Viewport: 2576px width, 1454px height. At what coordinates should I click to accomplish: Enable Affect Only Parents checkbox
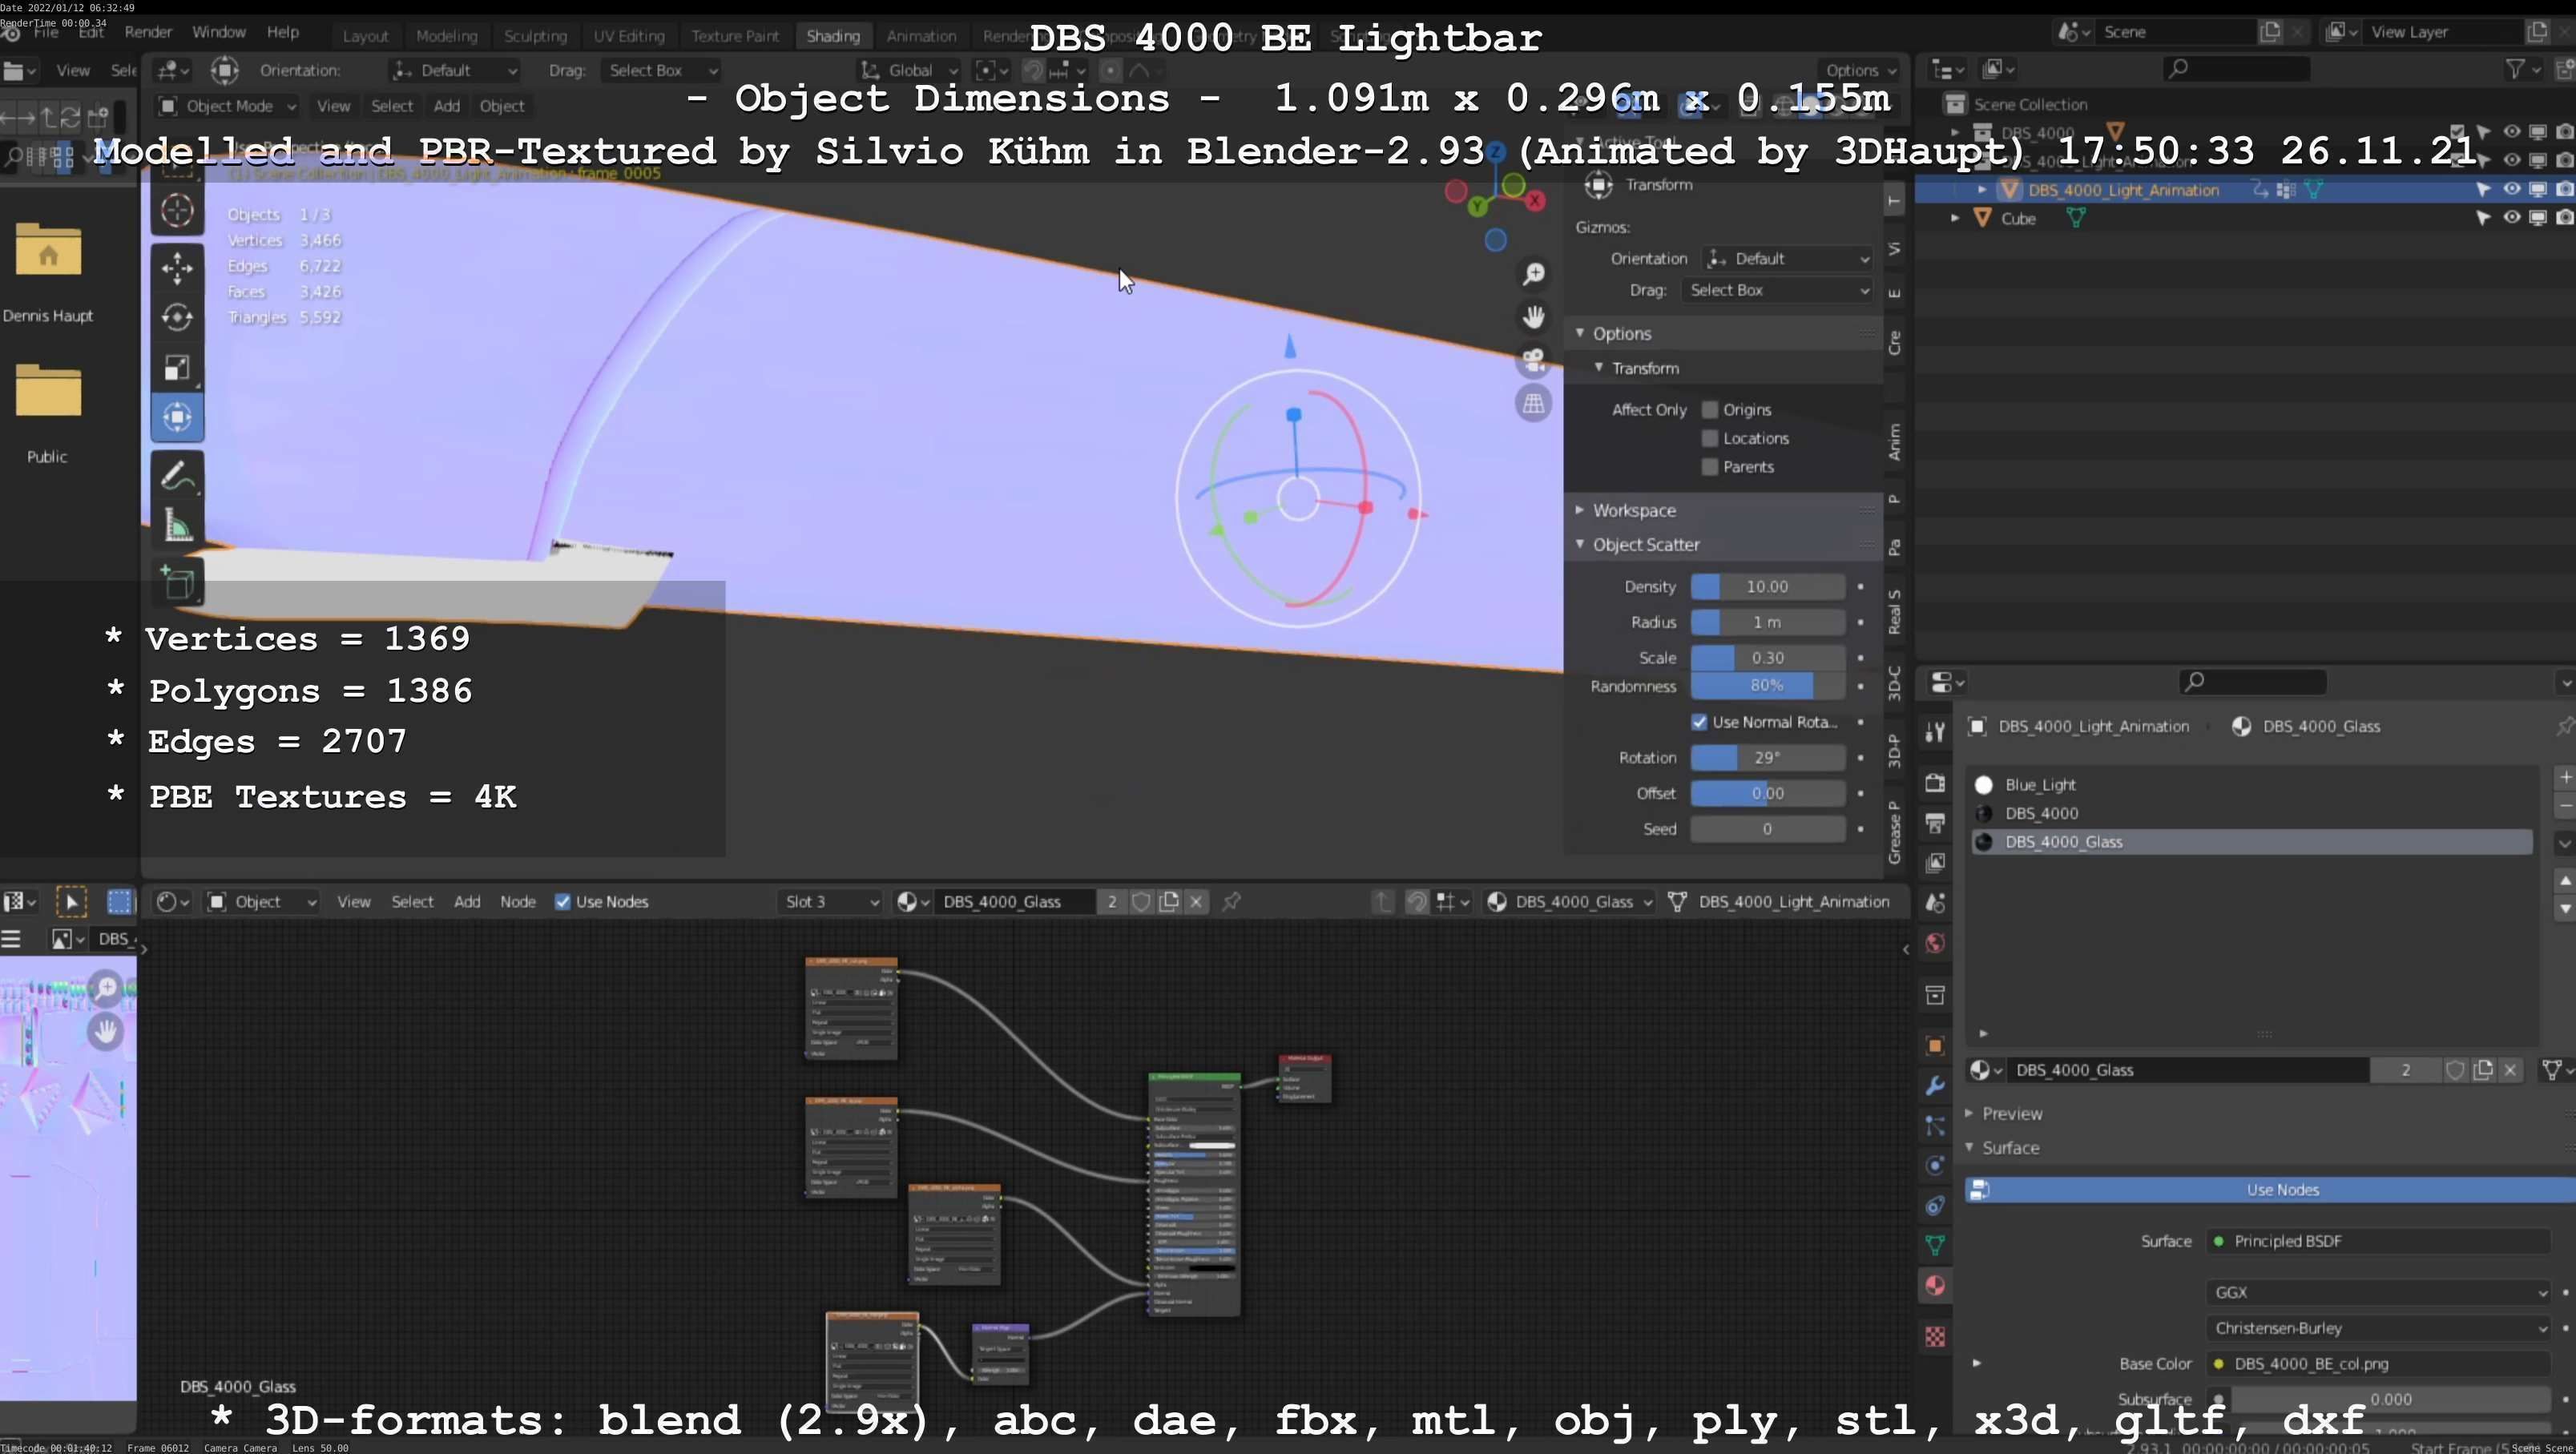pos(1710,467)
